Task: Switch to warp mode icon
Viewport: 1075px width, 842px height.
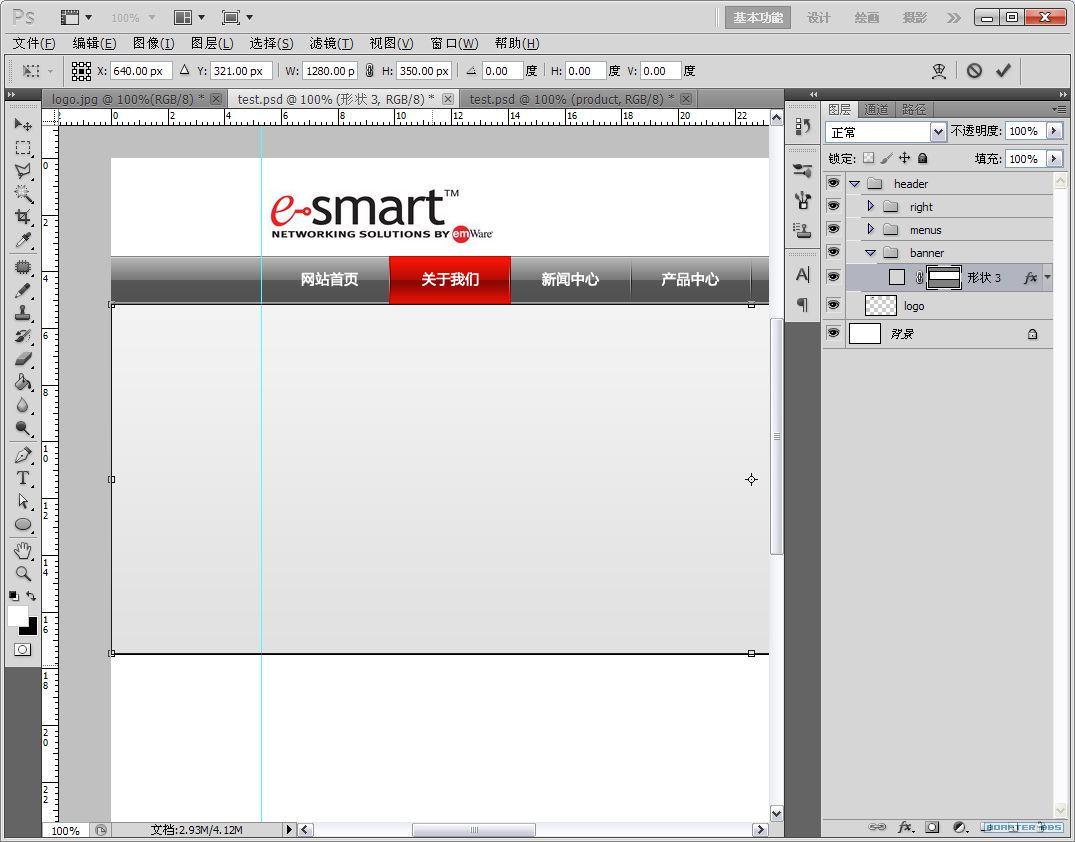Action: click(x=939, y=71)
